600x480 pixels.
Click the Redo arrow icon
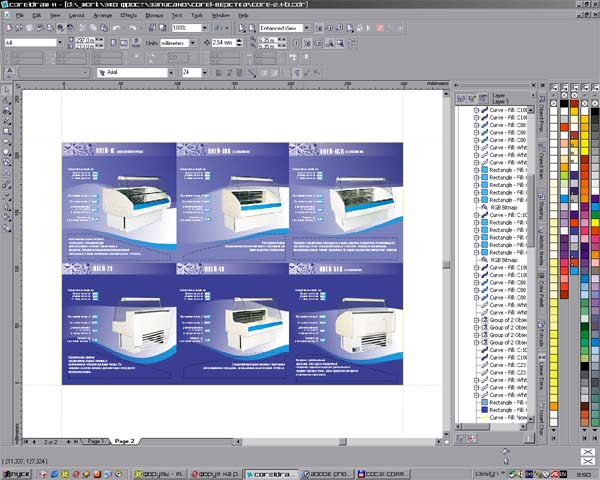[x=132, y=28]
